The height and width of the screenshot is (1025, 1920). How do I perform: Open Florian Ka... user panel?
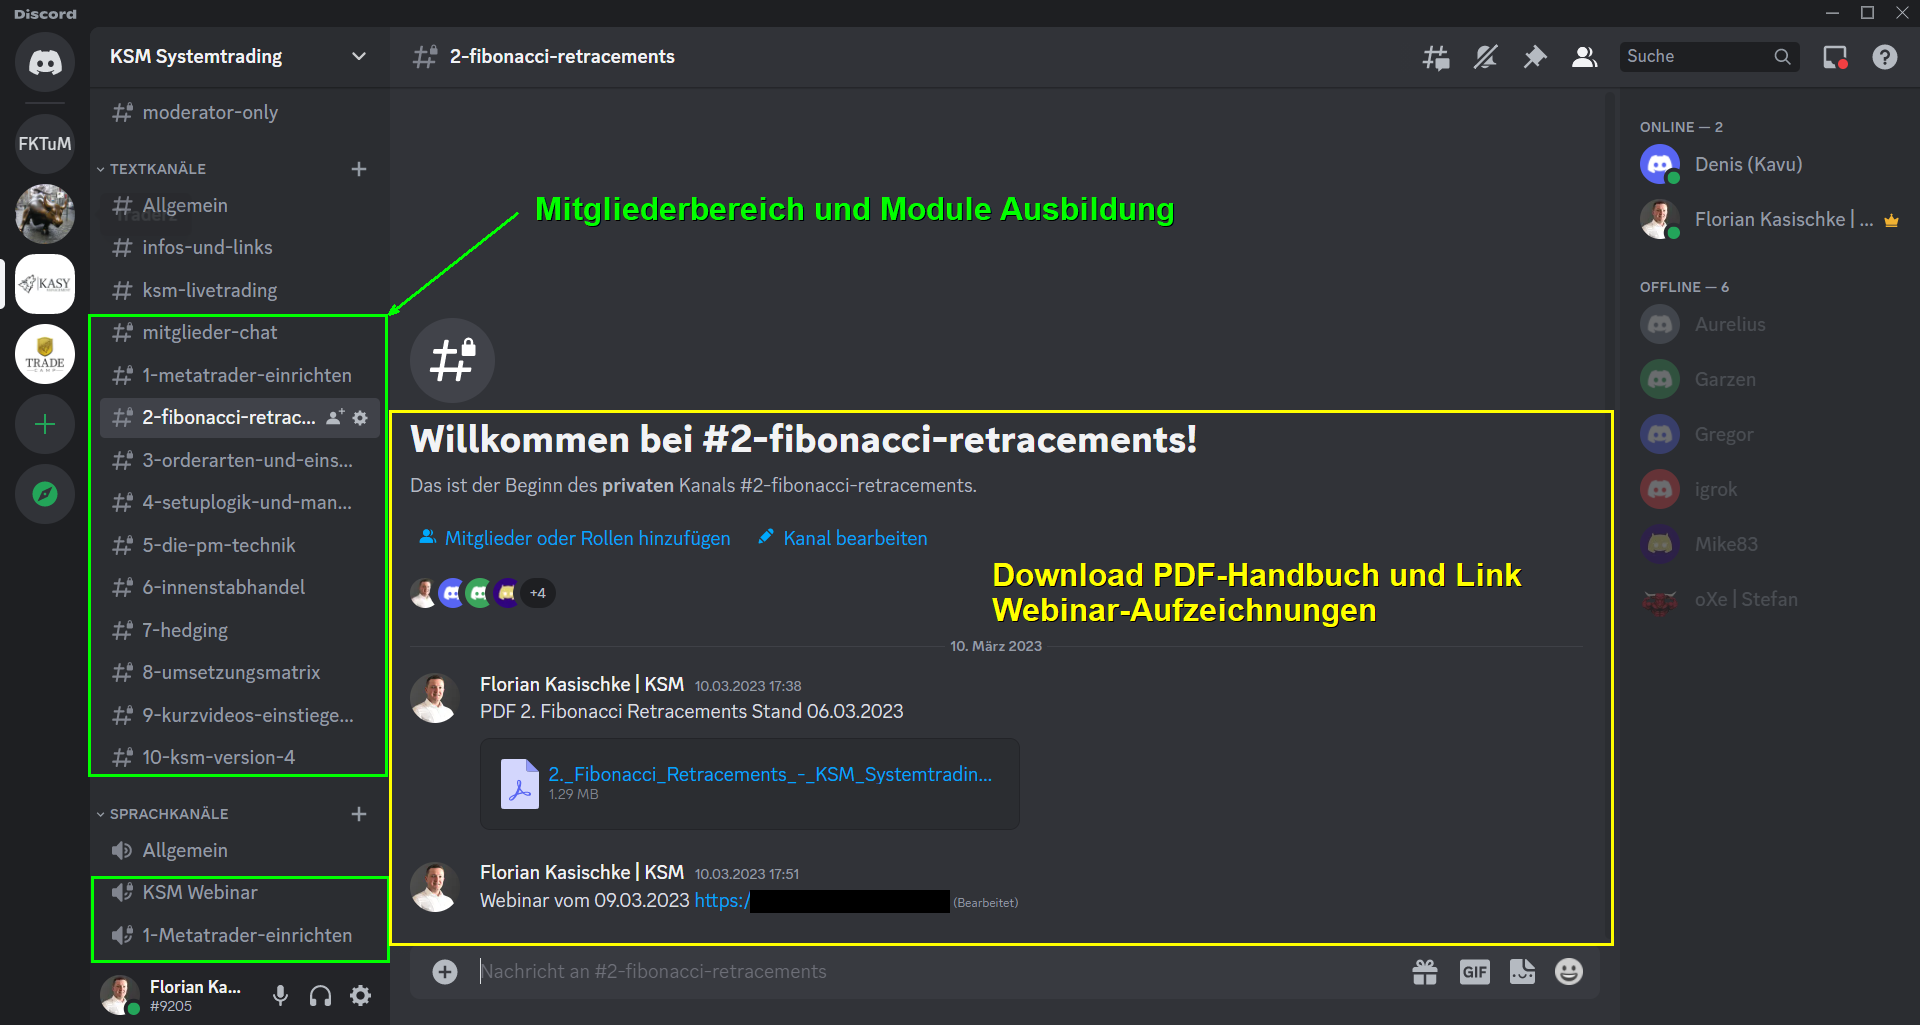pyautogui.click(x=173, y=995)
